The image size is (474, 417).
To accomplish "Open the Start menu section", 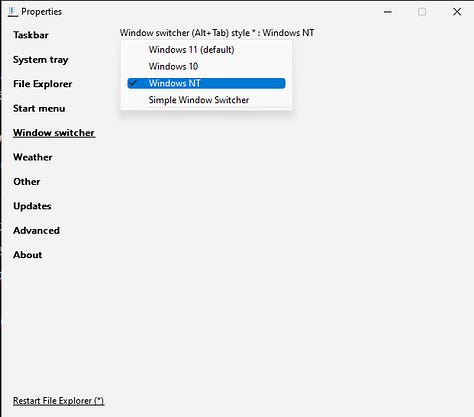I will [39, 108].
